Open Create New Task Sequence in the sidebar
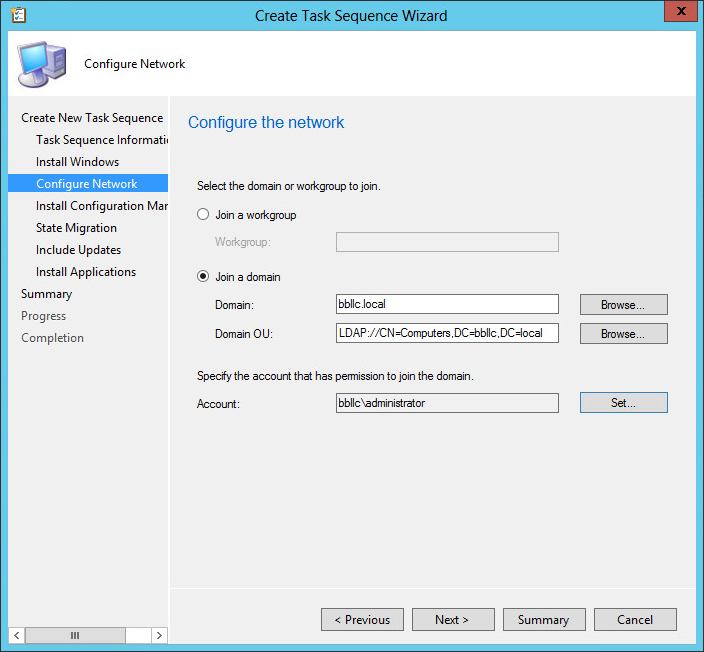The image size is (704, 652). click(92, 118)
